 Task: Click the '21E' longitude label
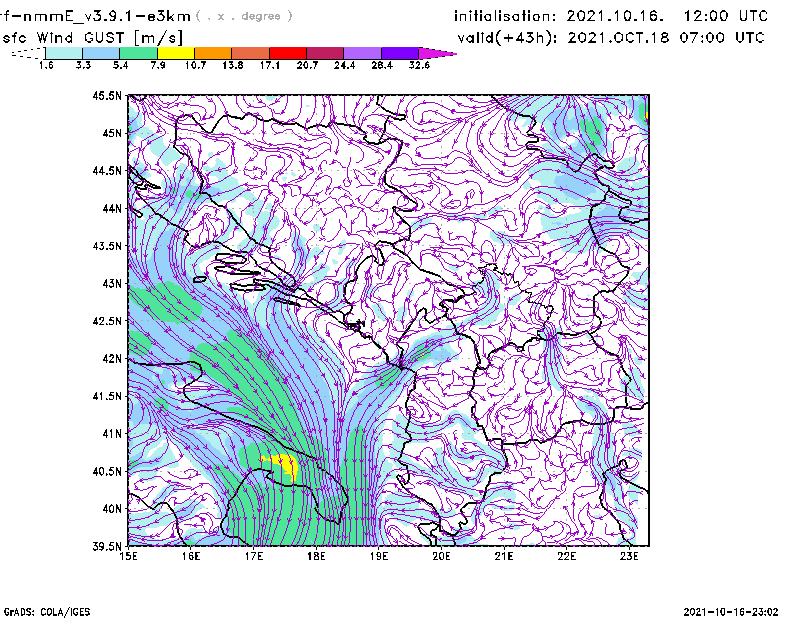[x=504, y=556]
